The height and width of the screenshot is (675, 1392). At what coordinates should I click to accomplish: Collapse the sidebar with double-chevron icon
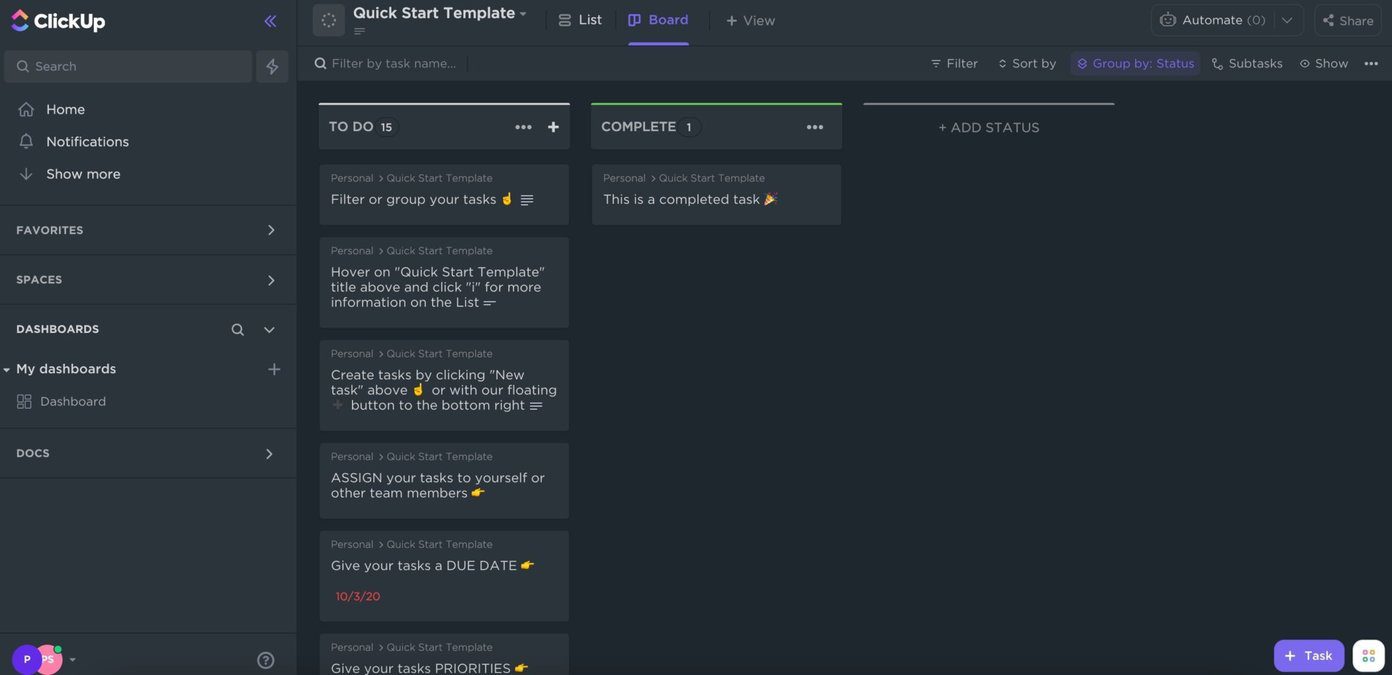point(270,21)
